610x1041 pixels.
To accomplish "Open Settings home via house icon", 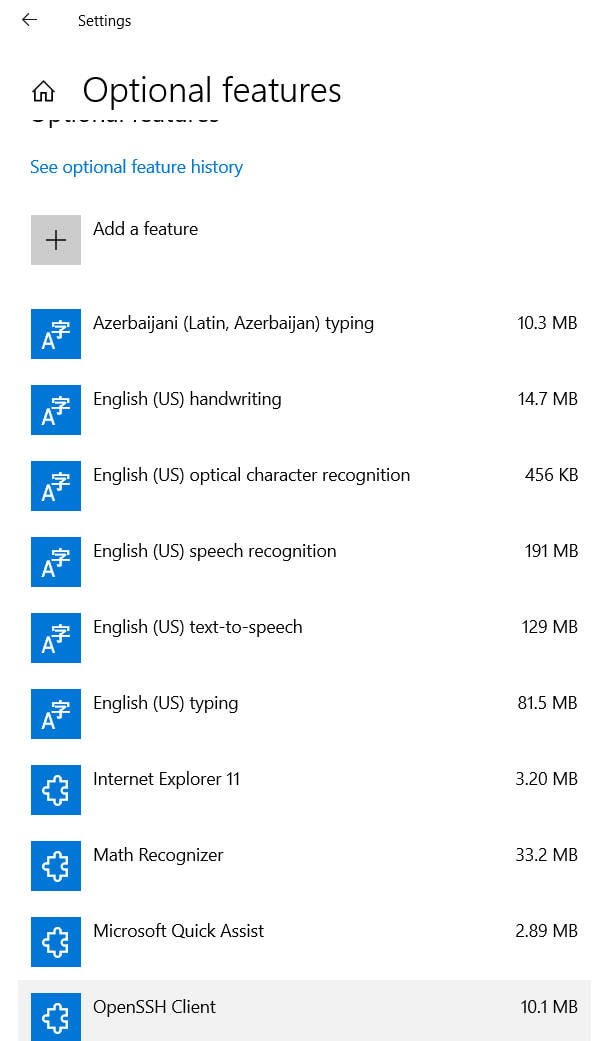I will (44, 91).
